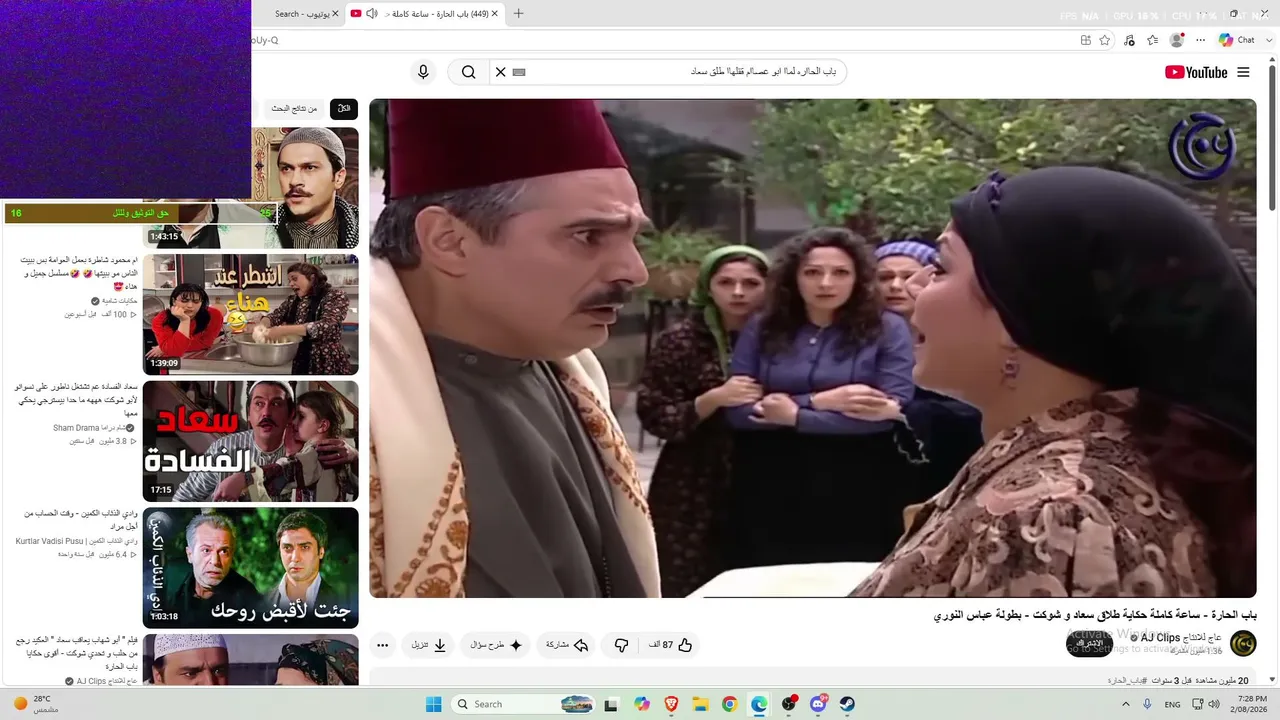Open فيلم أبو شهاب يعاقب سعاد title
Viewport: 1280px width, 720px height.
pyautogui.click(x=77, y=653)
